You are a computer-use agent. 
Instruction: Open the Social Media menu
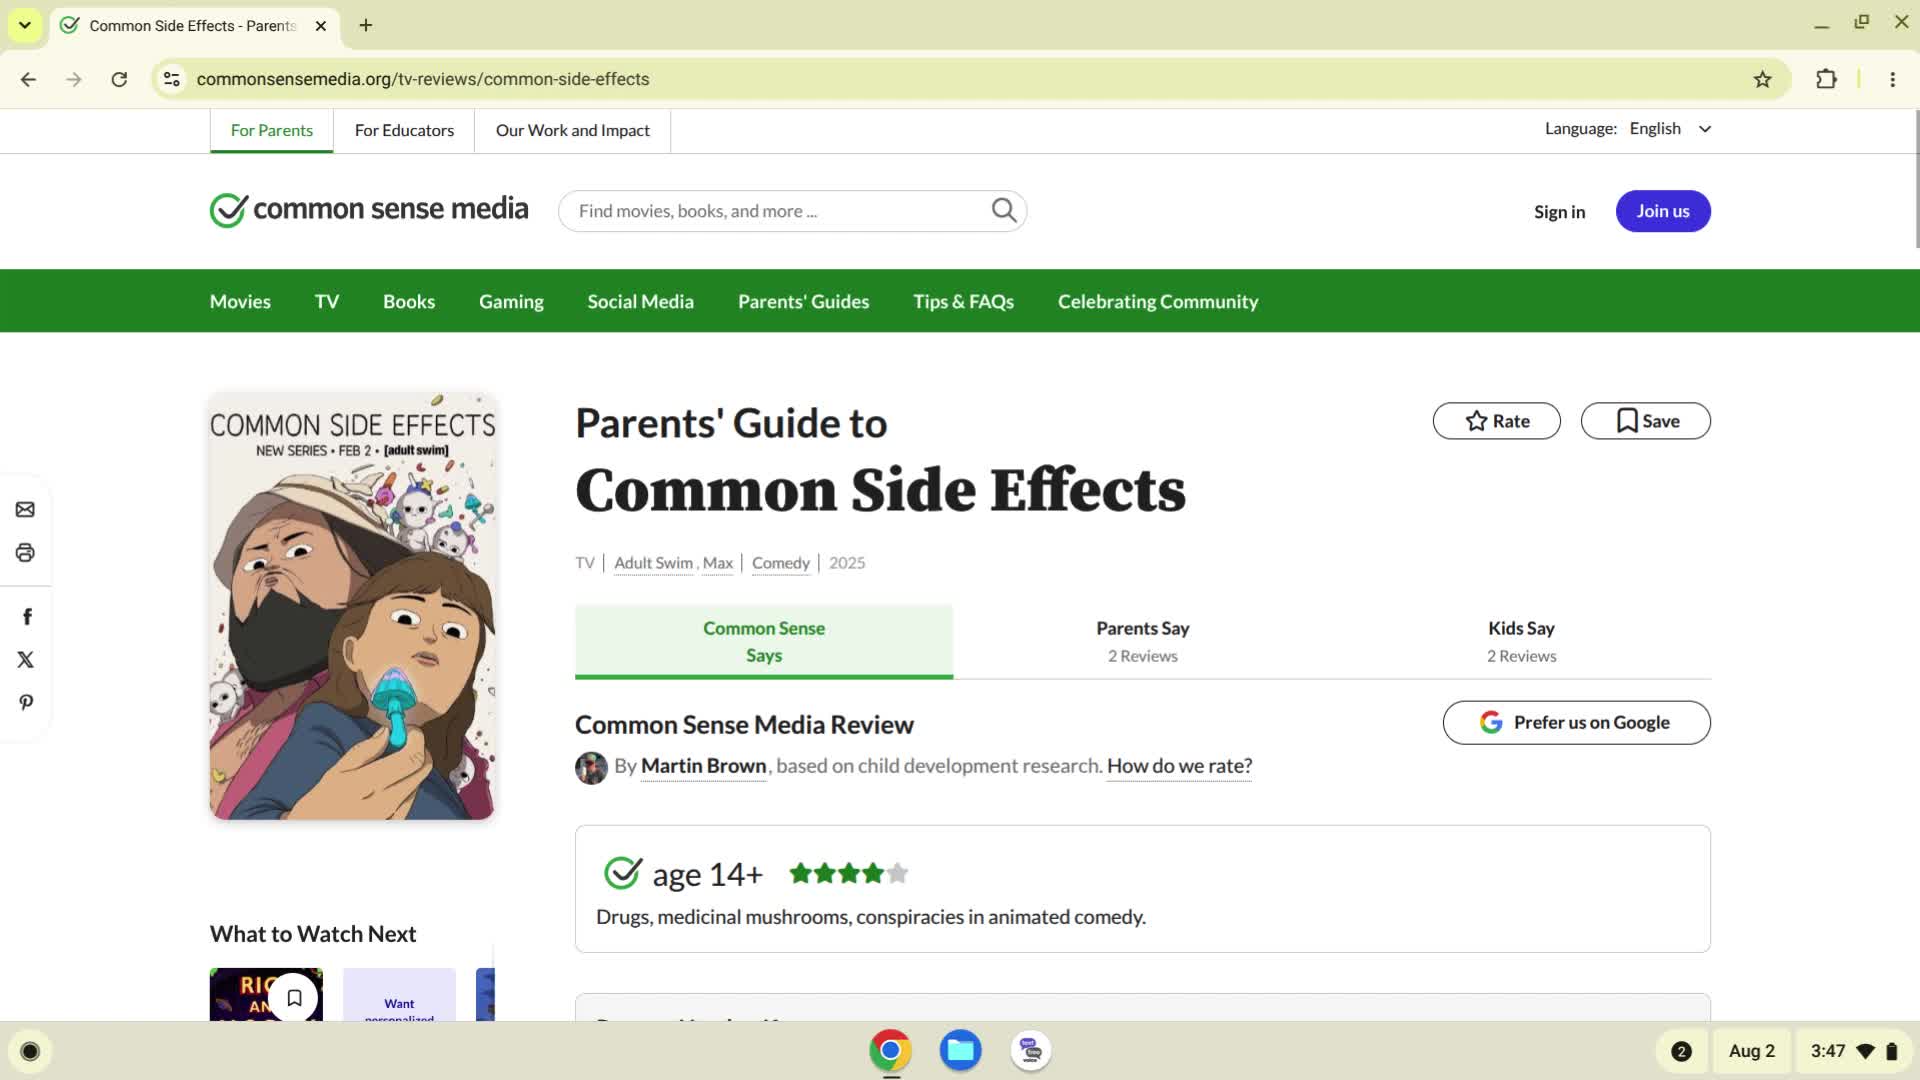pyautogui.click(x=641, y=301)
